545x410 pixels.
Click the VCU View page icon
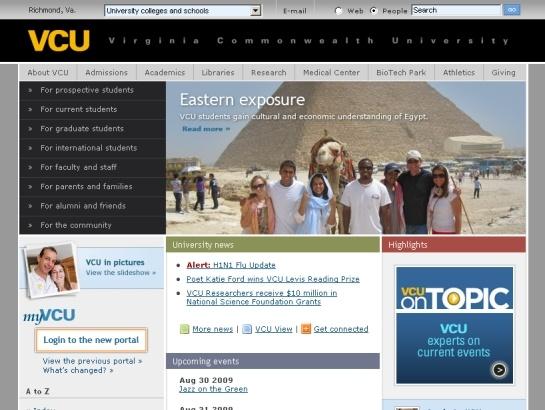point(247,329)
